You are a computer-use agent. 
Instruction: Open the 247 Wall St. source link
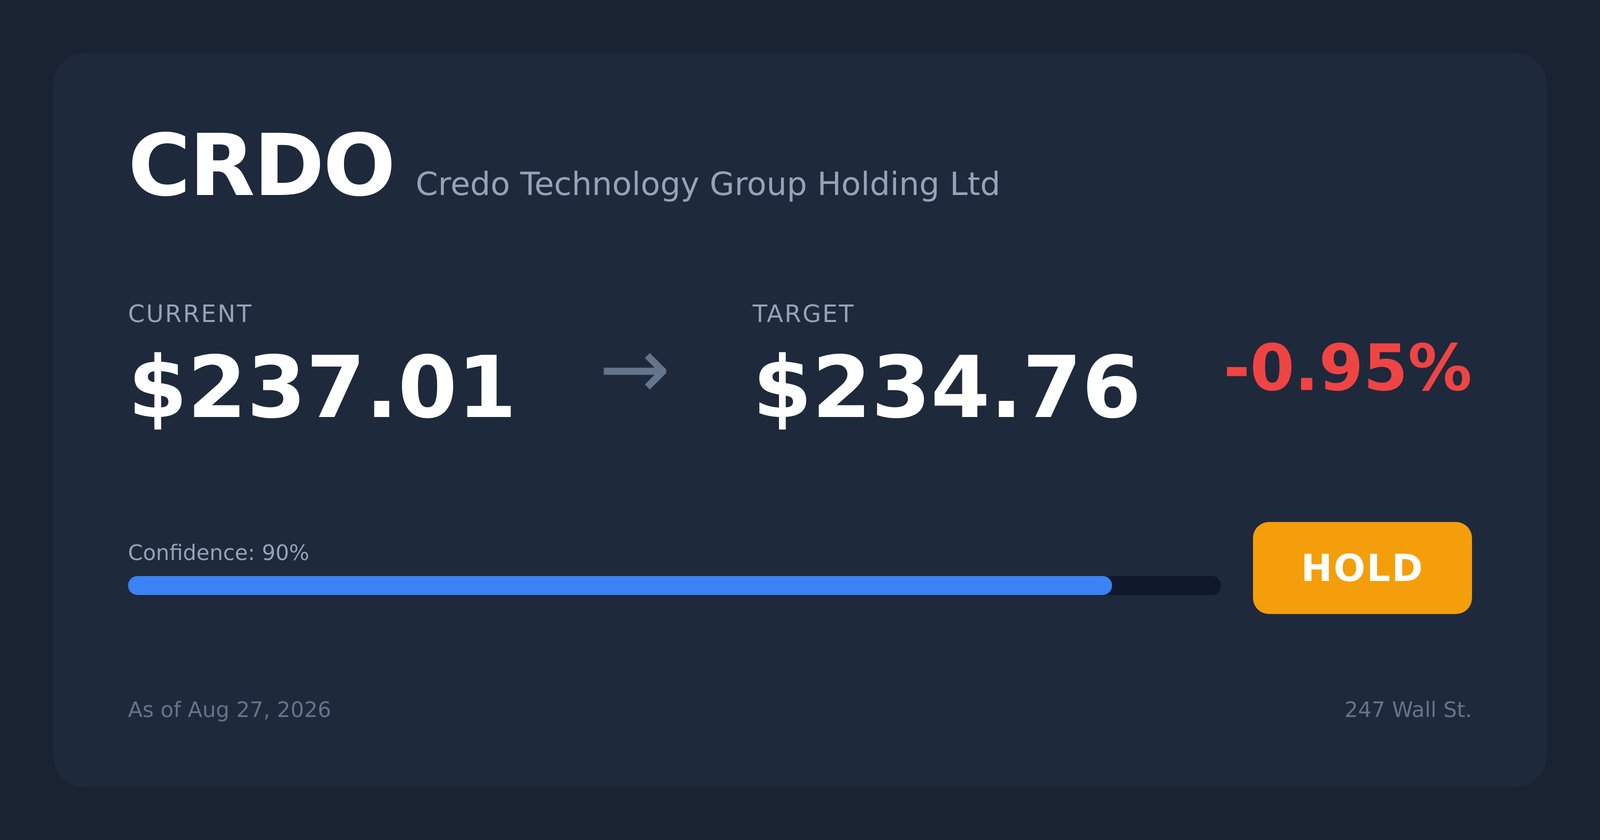pos(1408,710)
